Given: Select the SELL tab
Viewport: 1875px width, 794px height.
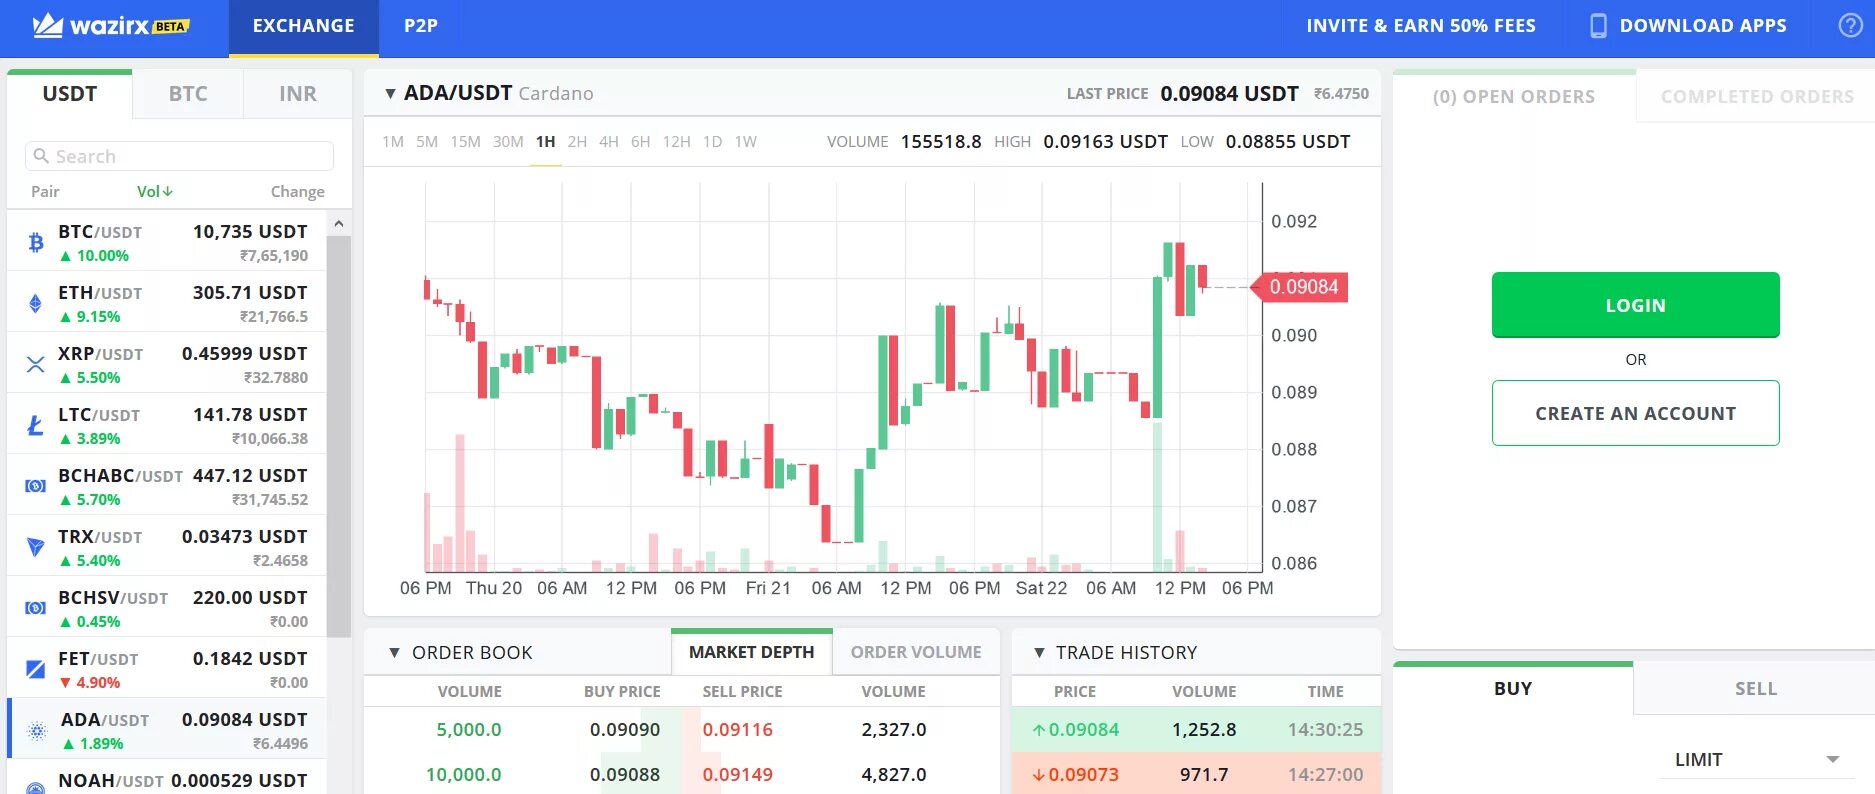Looking at the screenshot, I should (x=1756, y=689).
